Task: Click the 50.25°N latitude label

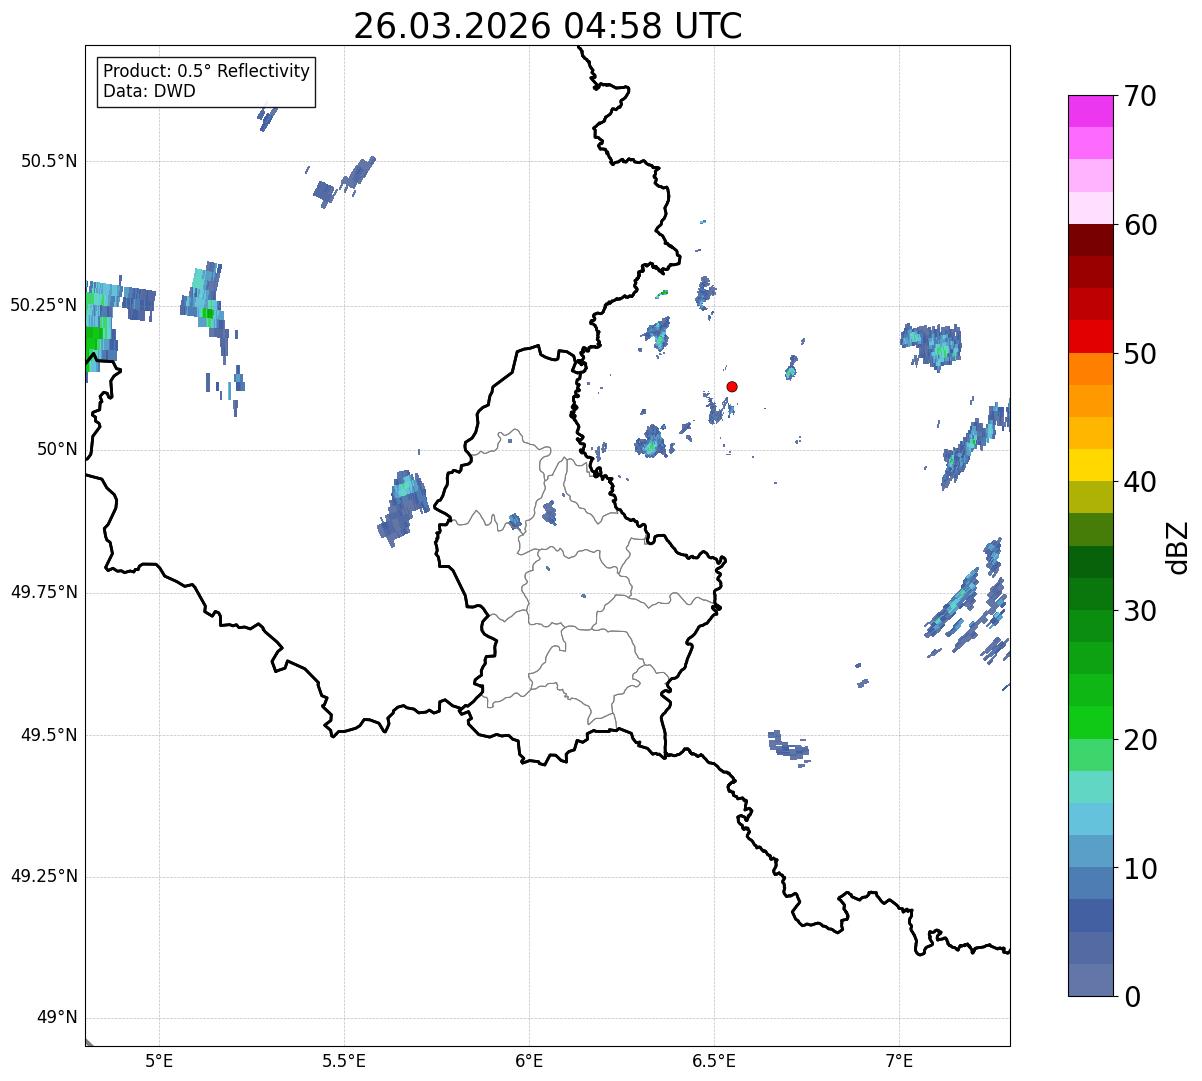Action: (x=44, y=305)
